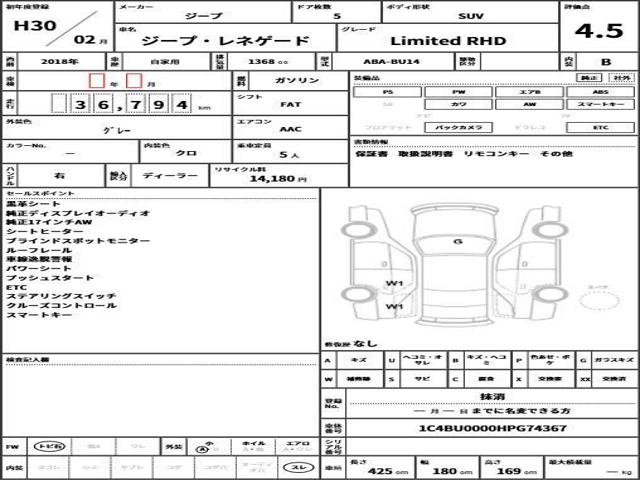This screenshot has width=640, height=480.
Task: Select the recycle fee 14,180 円
Action: pyautogui.click(x=278, y=178)
